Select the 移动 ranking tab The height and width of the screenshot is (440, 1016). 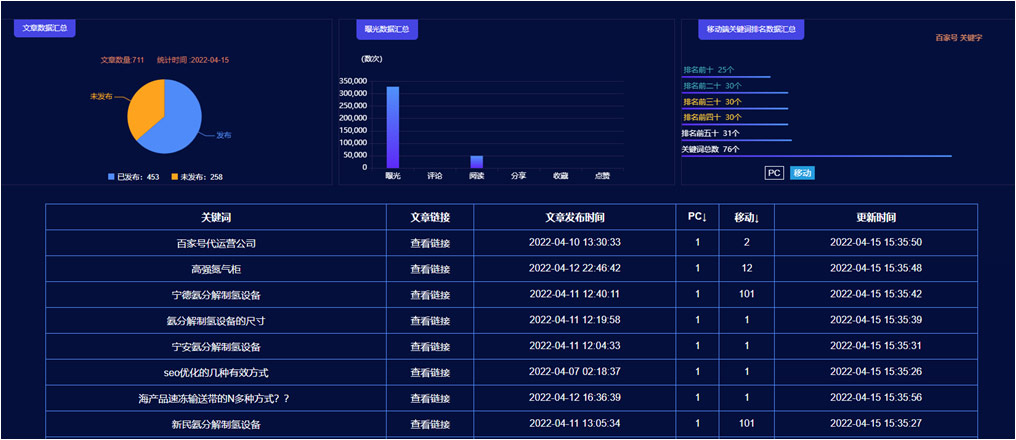tap(802, 173)
